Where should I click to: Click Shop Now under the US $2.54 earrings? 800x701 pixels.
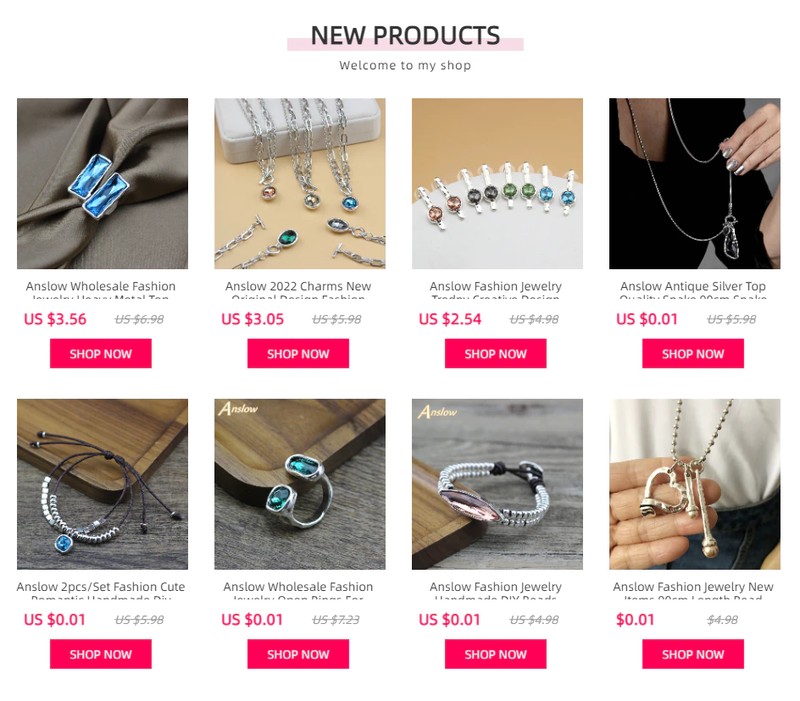(495, 354)
